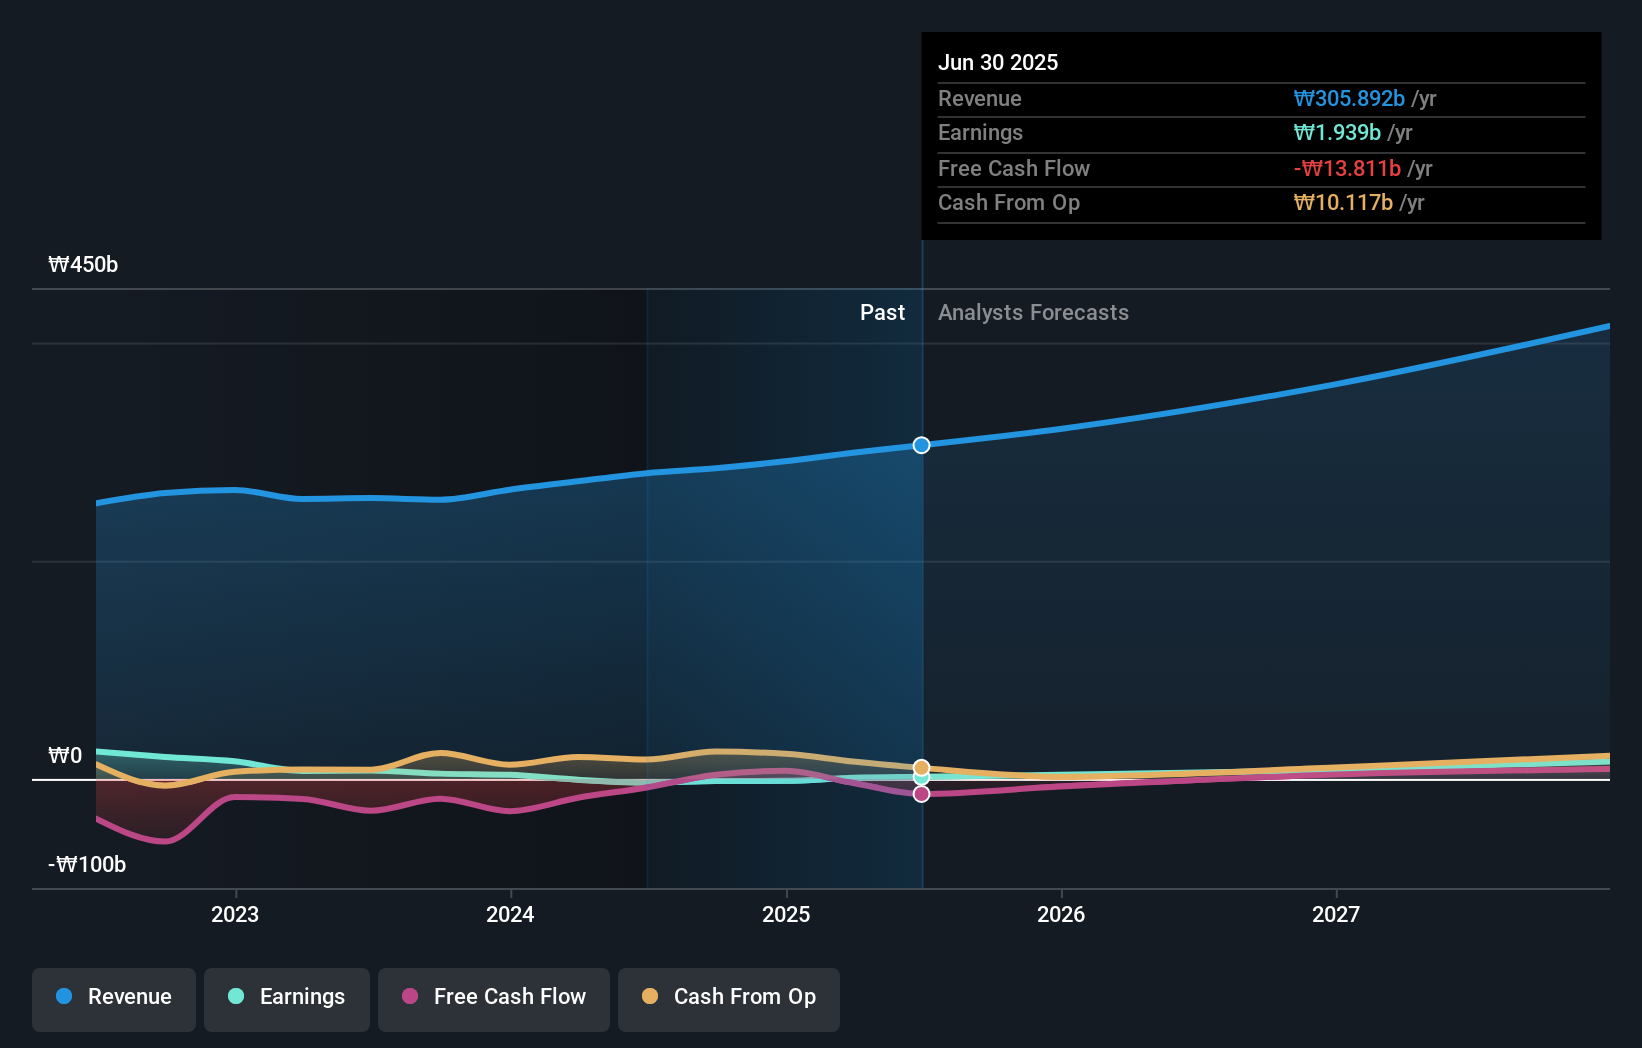Click the ₩305.892b revenue value
This screenshot has width=1642, height=1048.
[x=1349, y=99]
